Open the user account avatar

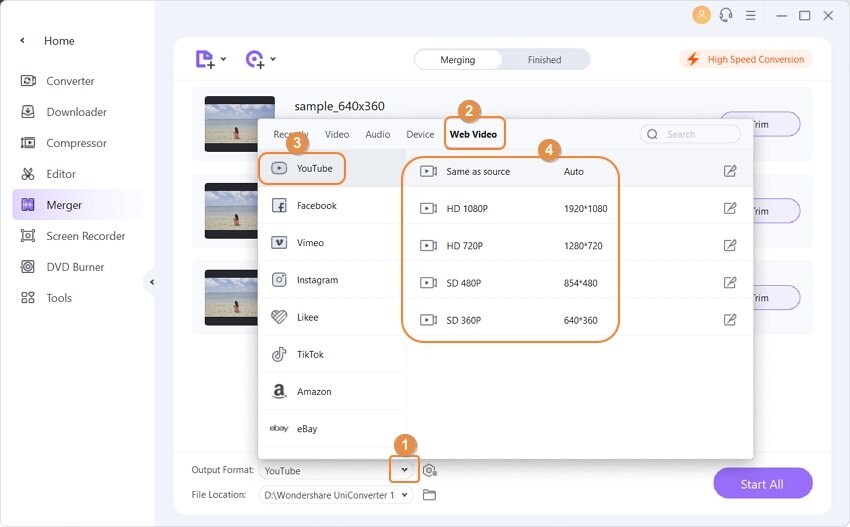coord(701,15)
